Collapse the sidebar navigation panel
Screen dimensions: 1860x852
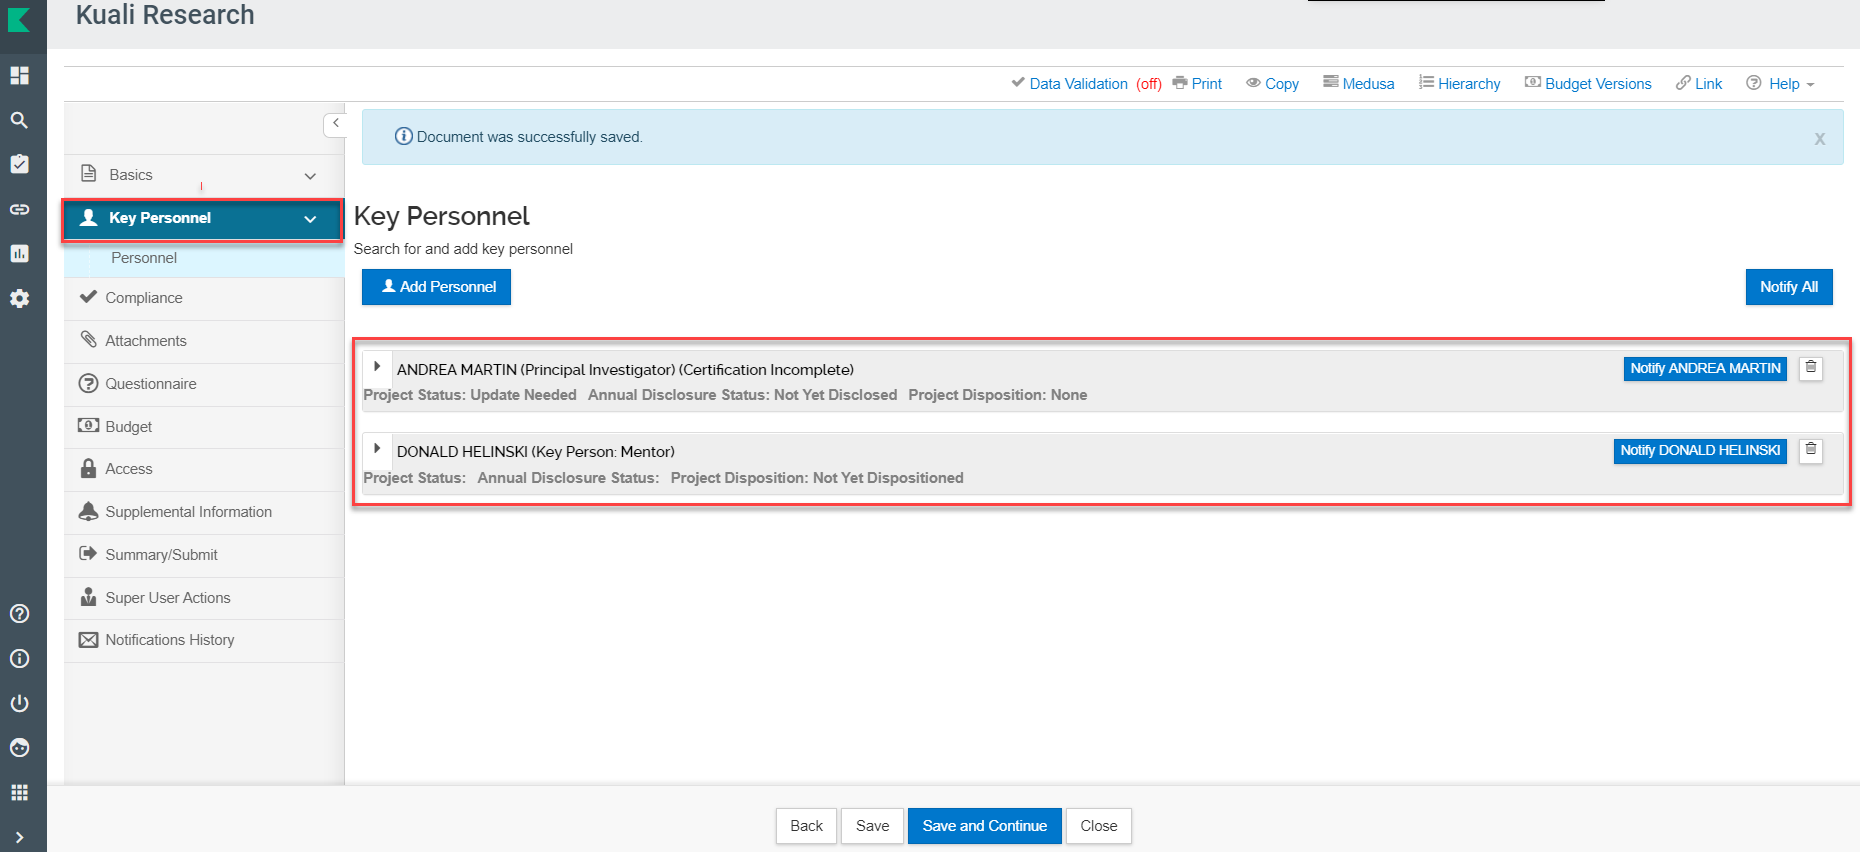coord(335,124)
